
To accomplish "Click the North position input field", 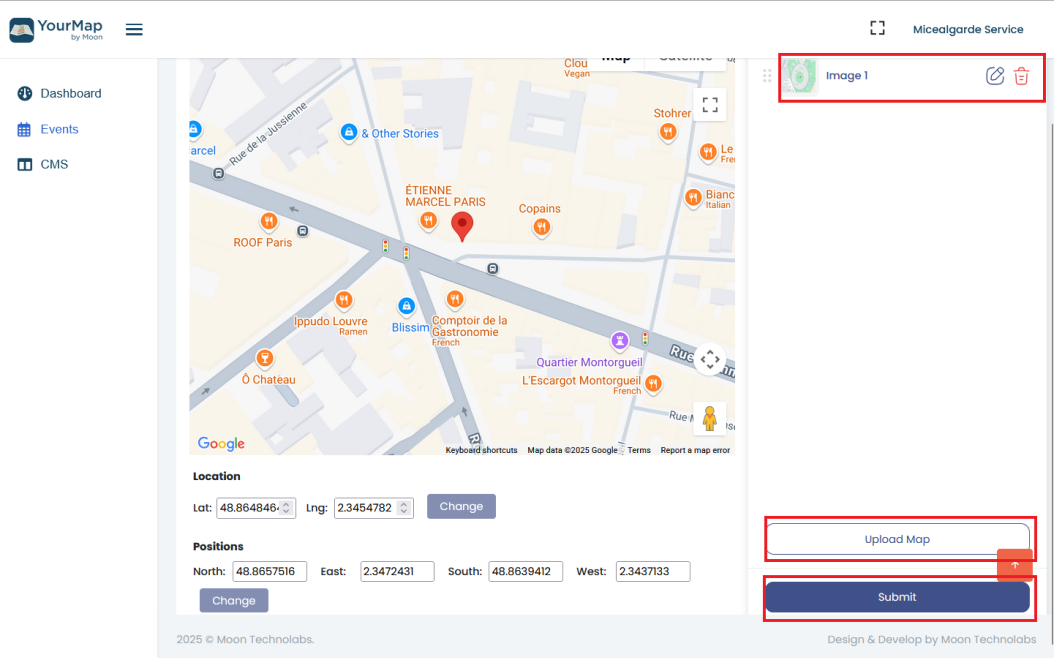I will coord(269,572).
